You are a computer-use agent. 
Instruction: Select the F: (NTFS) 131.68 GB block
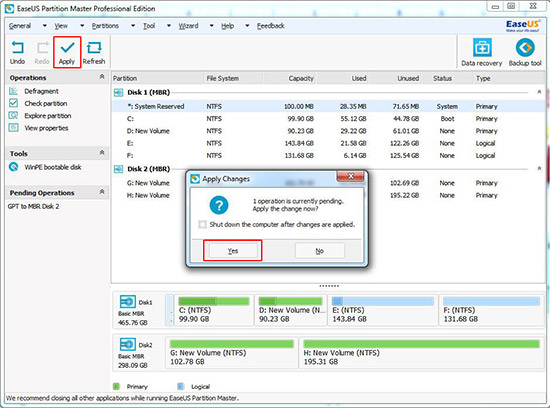(491, 310)
